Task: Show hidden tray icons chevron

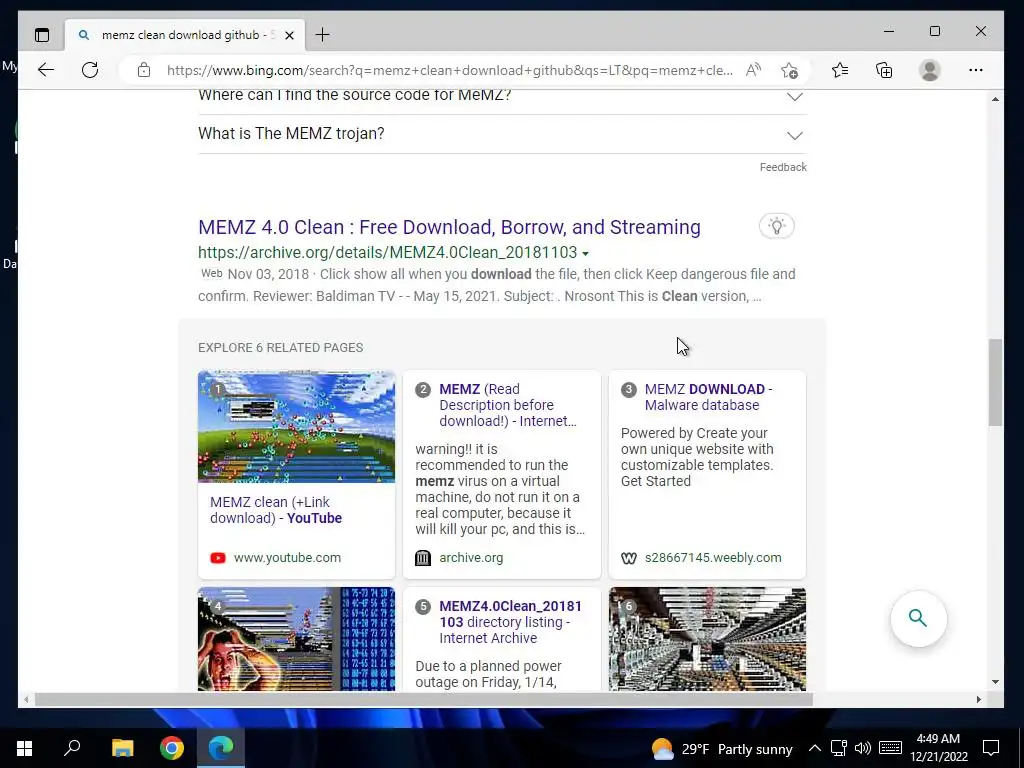Action: click(x=814, y=748)
